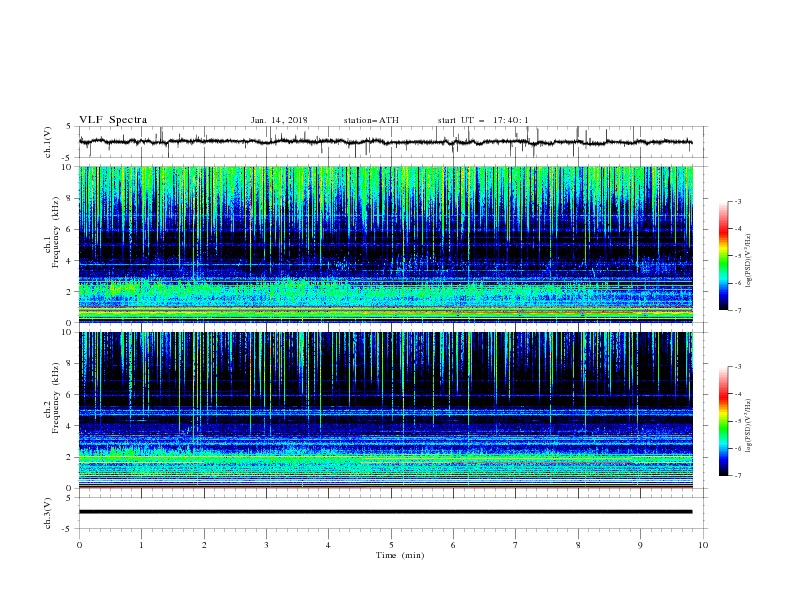Click the time axis tick label "5"

pyautogui.click(x=391, y=545)
